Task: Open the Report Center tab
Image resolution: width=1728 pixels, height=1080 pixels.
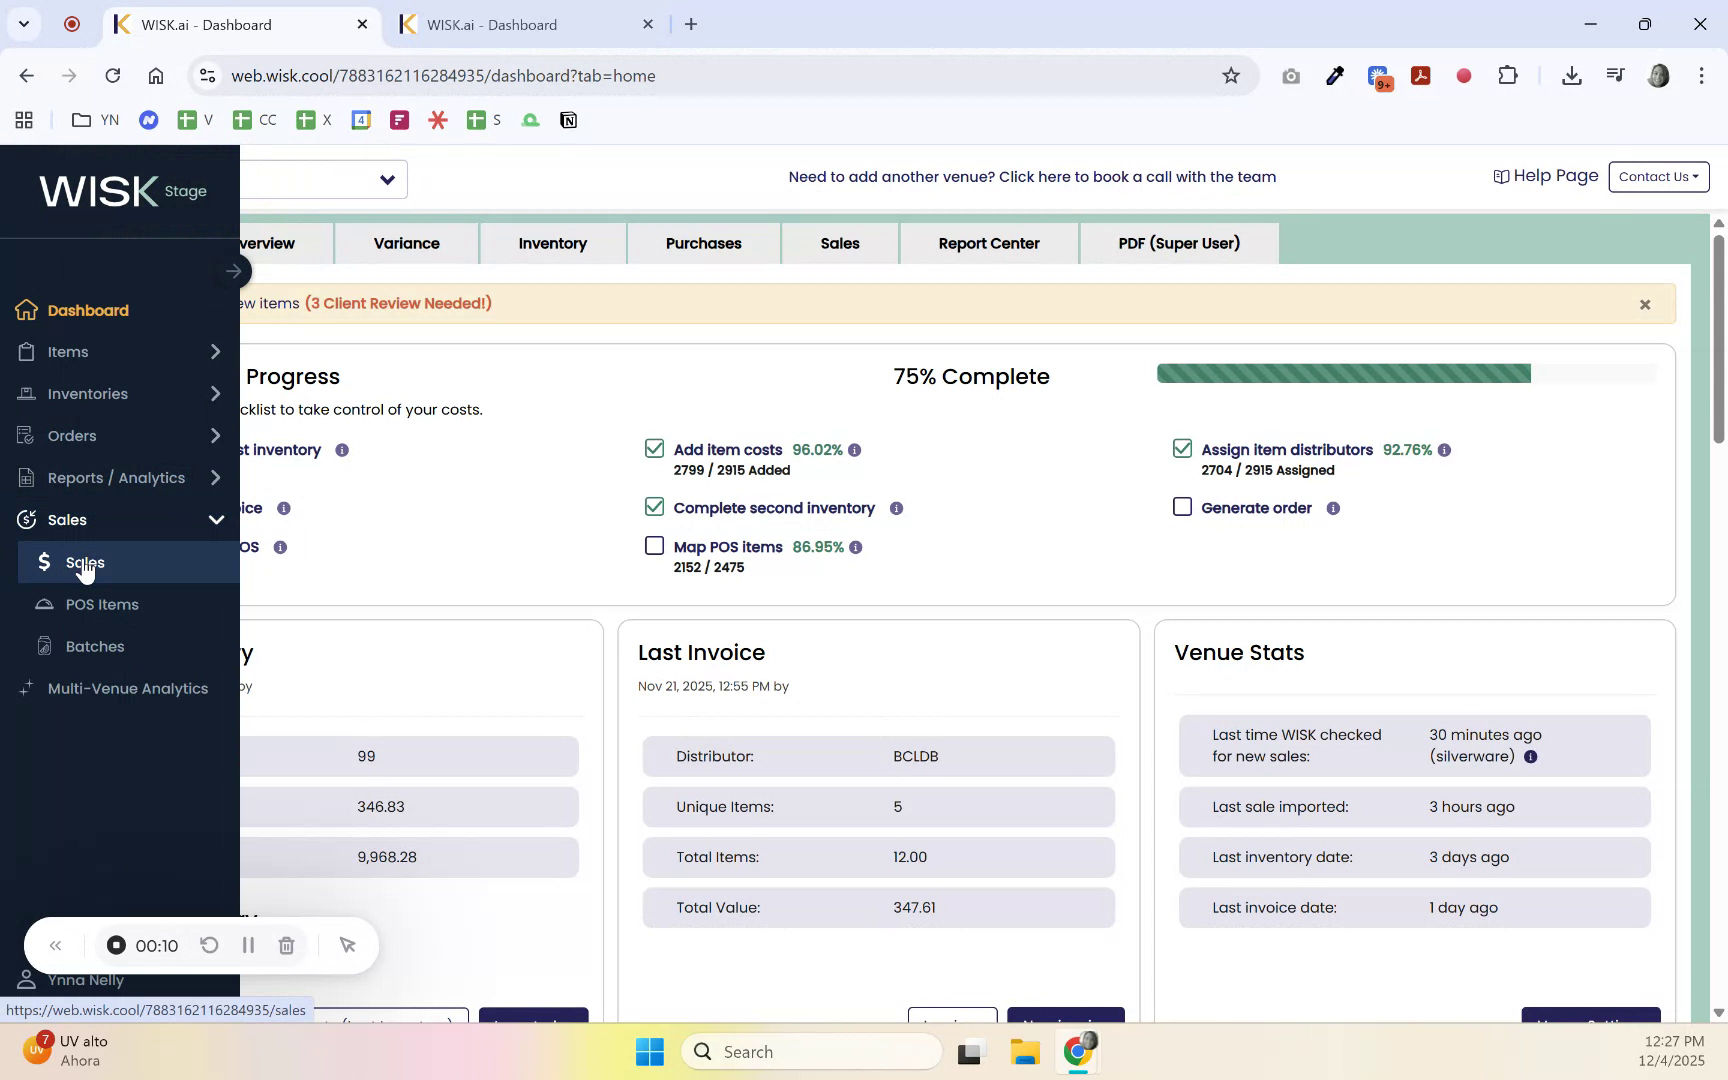Action: 989,243
